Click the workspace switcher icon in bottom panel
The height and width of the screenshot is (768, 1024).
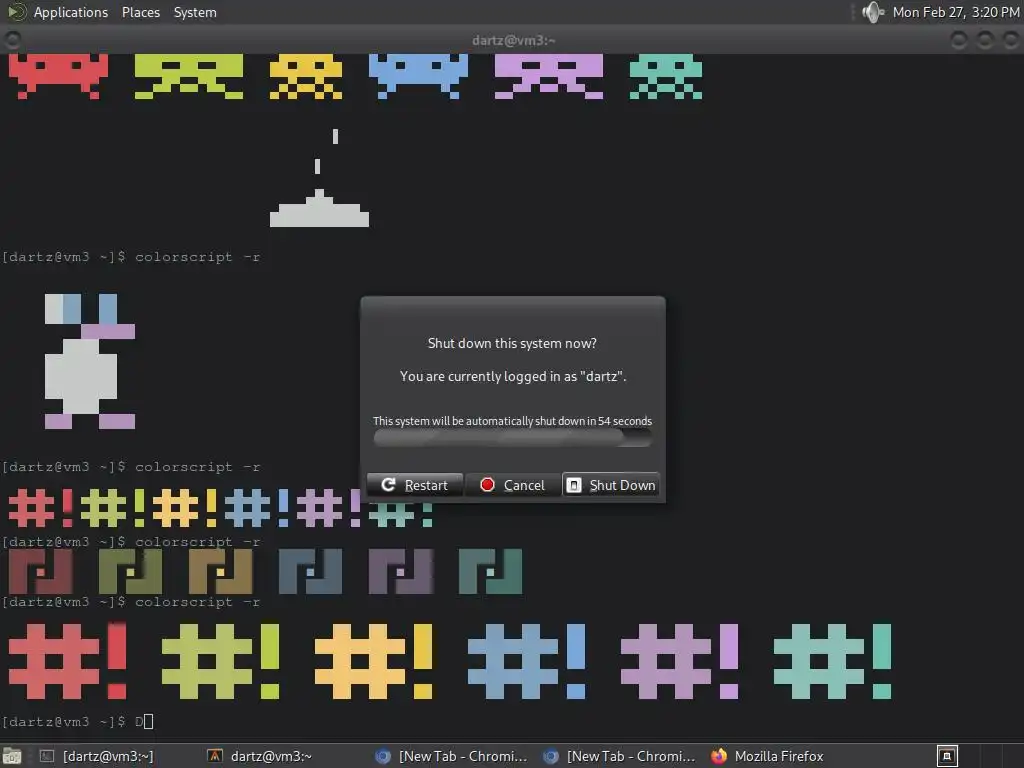(947, 756)
